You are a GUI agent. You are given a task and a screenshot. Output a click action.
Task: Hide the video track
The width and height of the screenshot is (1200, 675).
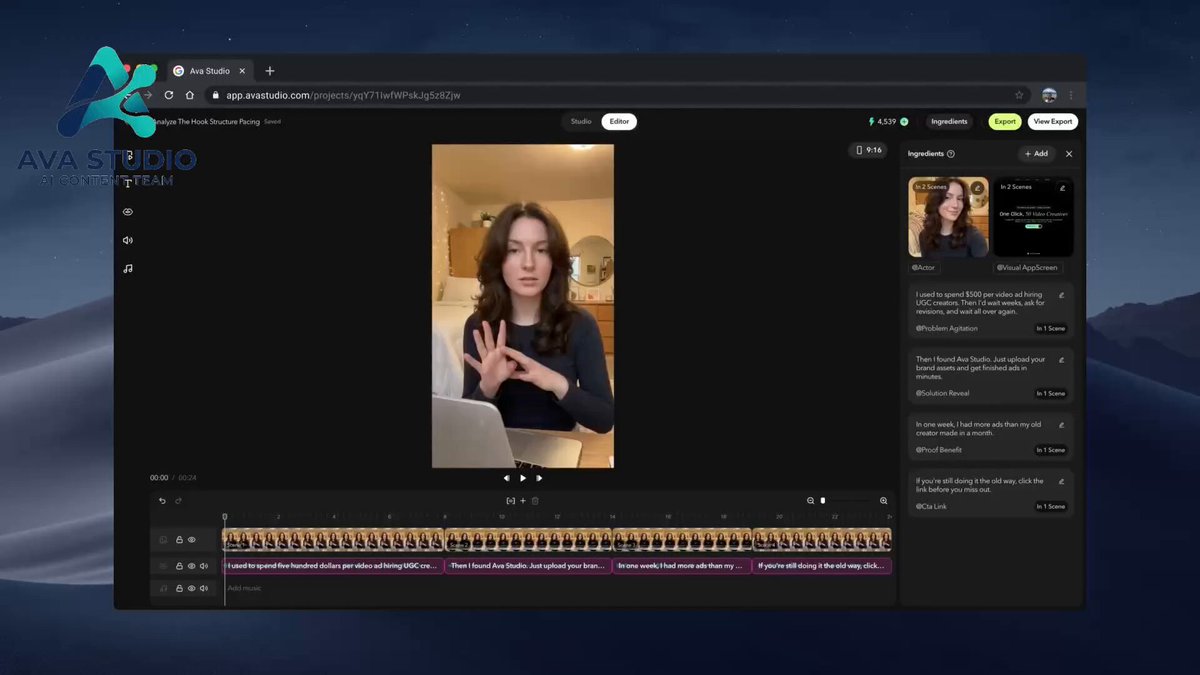(192, 540)
